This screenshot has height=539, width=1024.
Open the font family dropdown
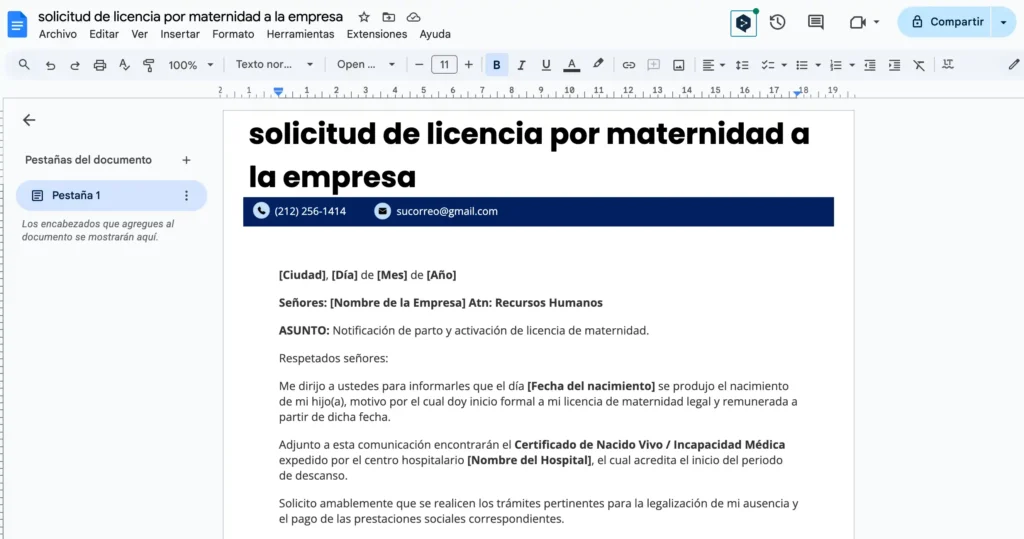pos(365,65)
